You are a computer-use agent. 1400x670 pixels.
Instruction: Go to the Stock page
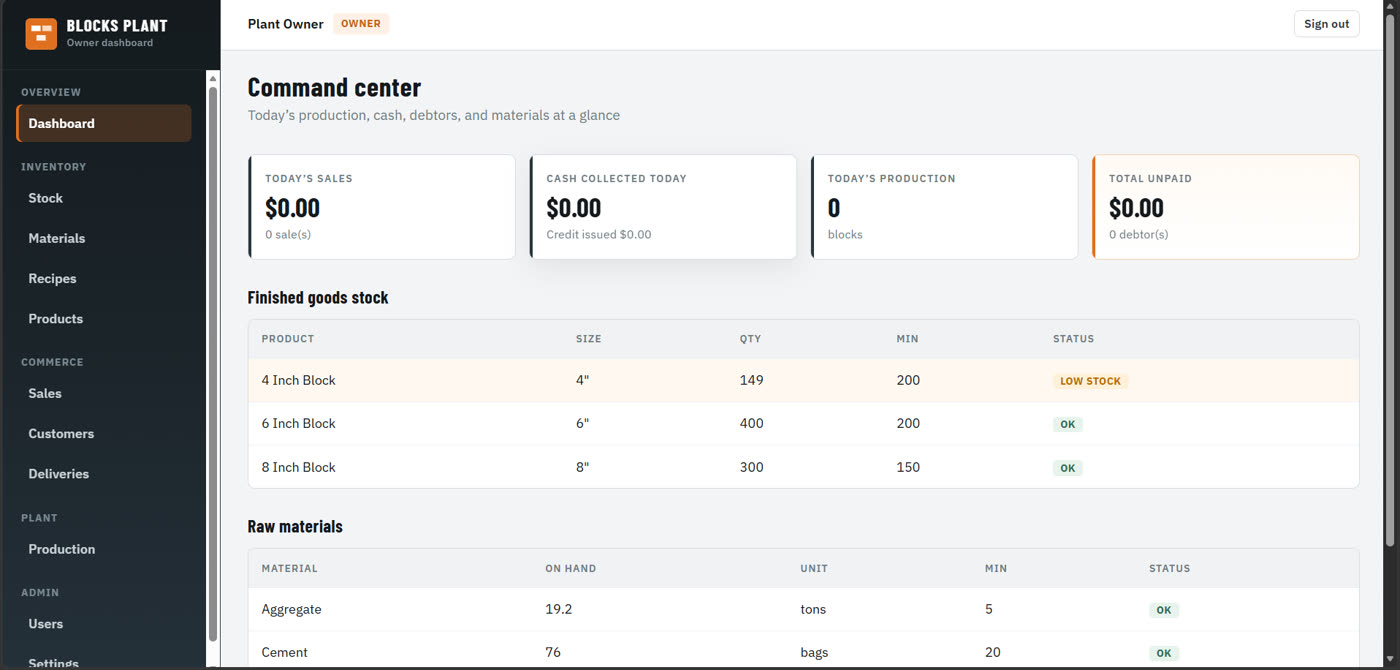pos(104,198)
